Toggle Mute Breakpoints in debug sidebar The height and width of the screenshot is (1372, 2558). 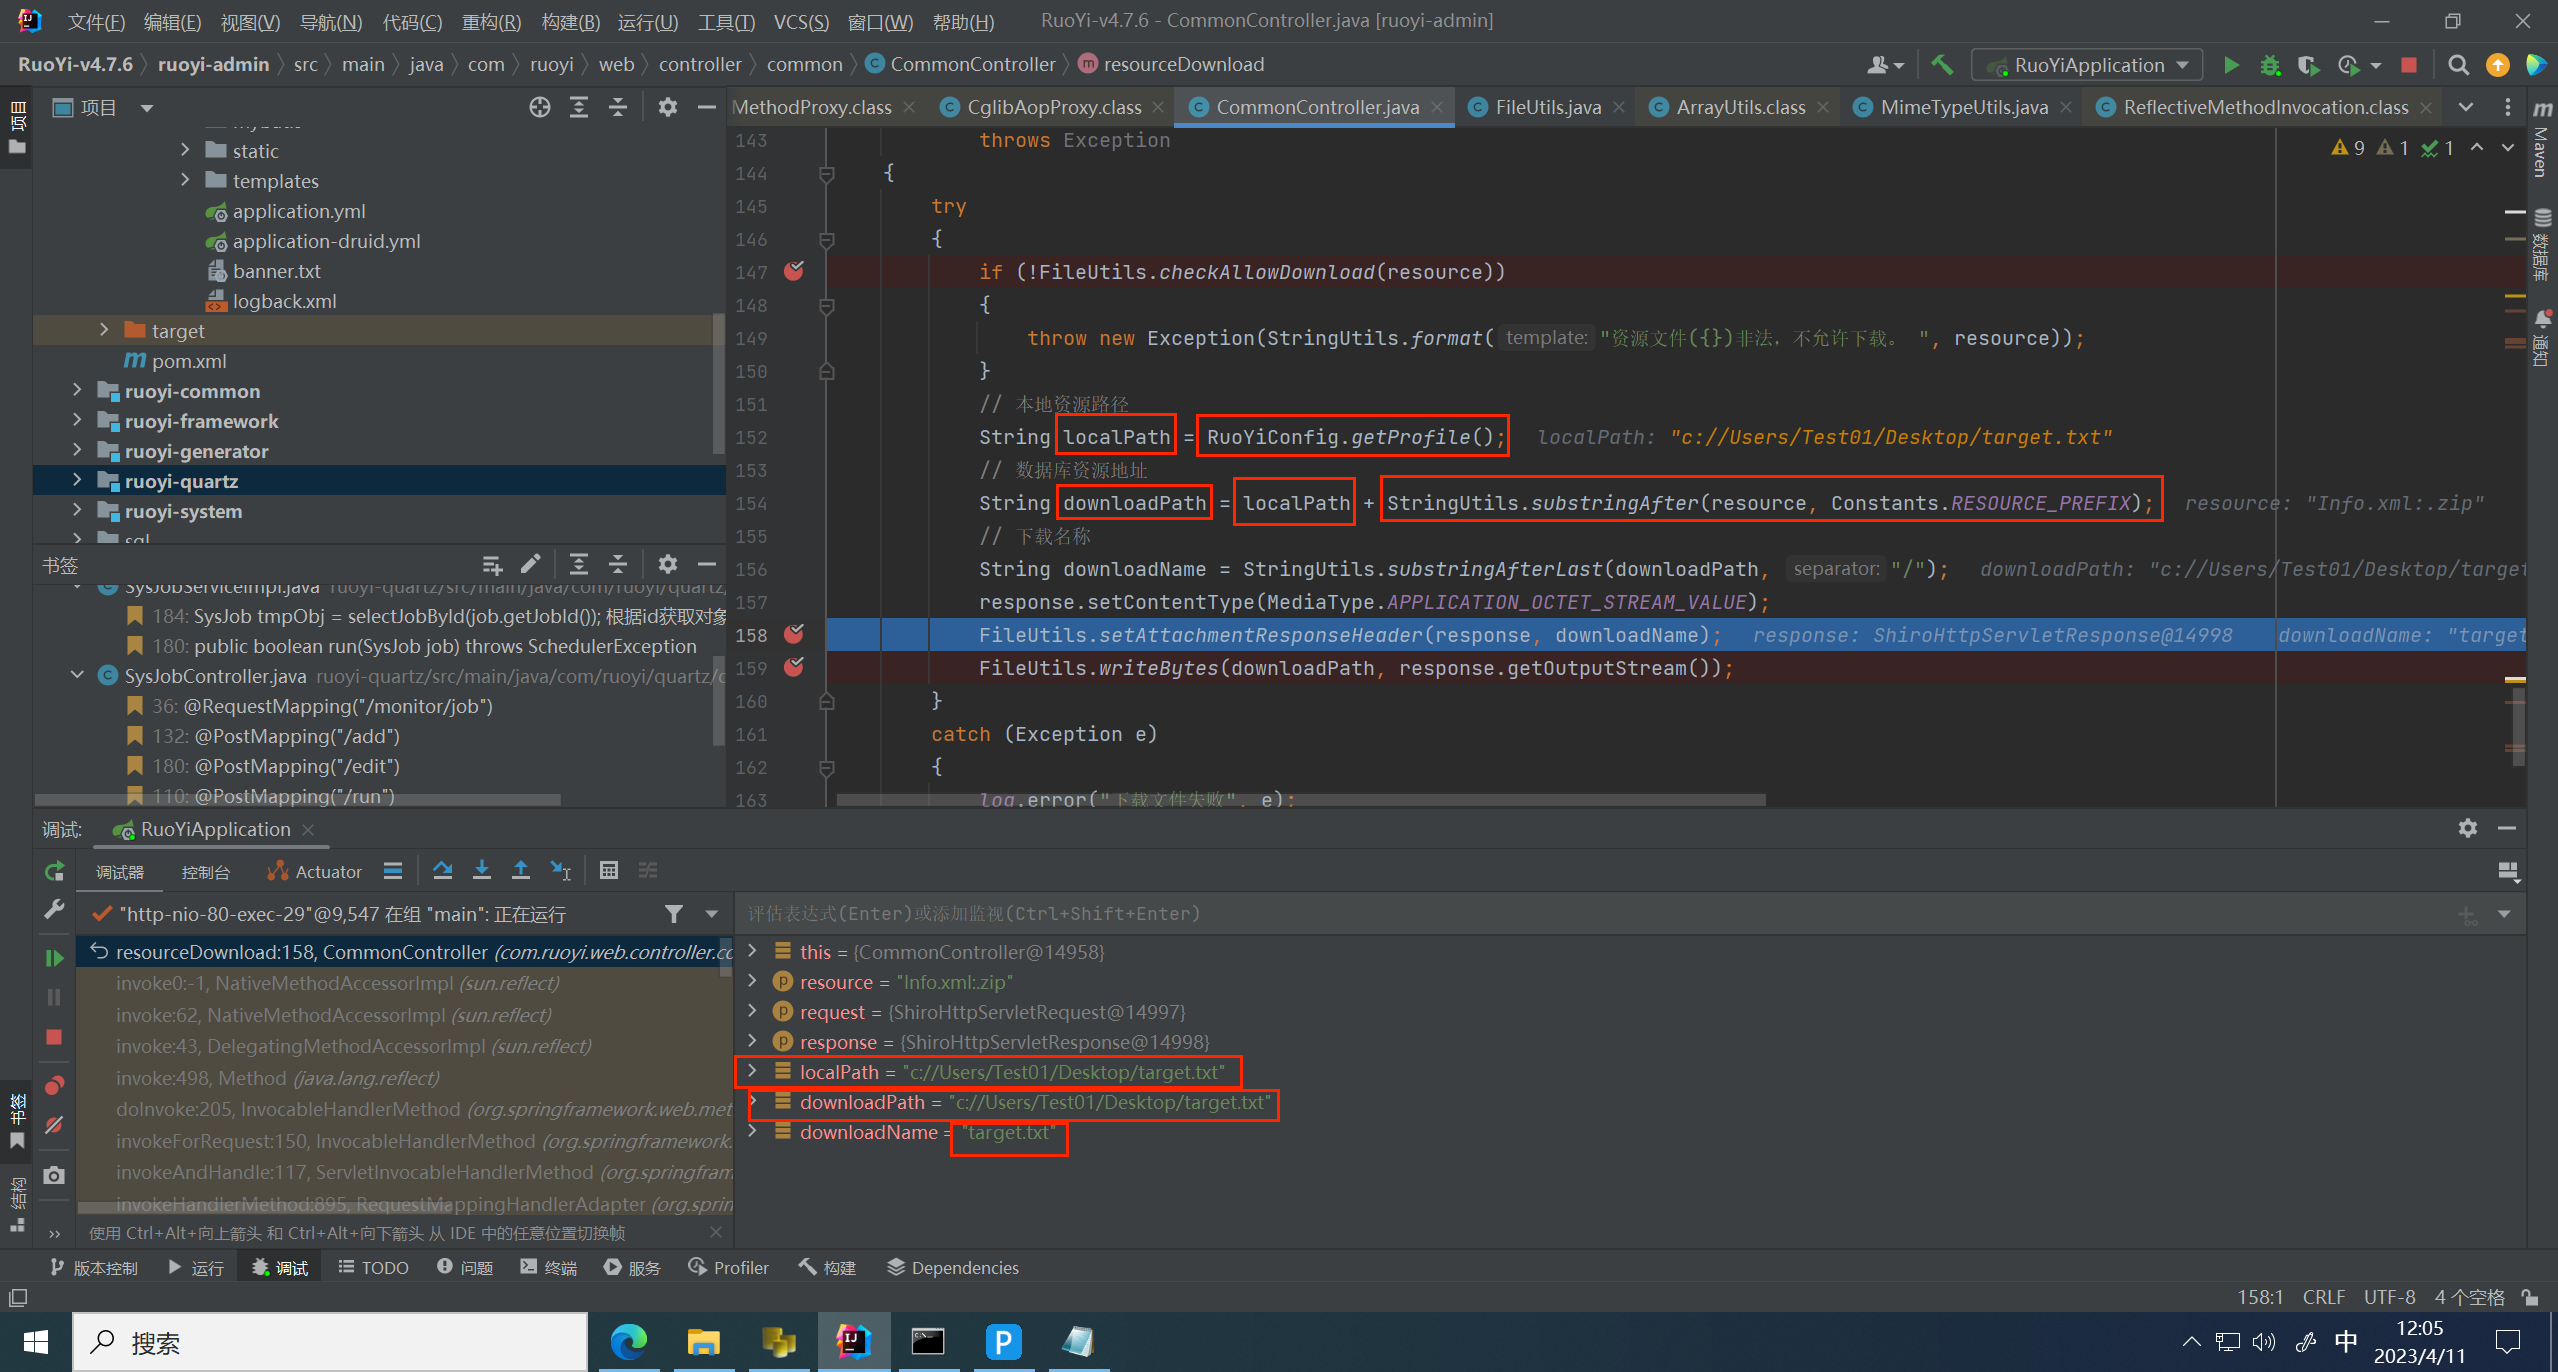[54, 1126]
